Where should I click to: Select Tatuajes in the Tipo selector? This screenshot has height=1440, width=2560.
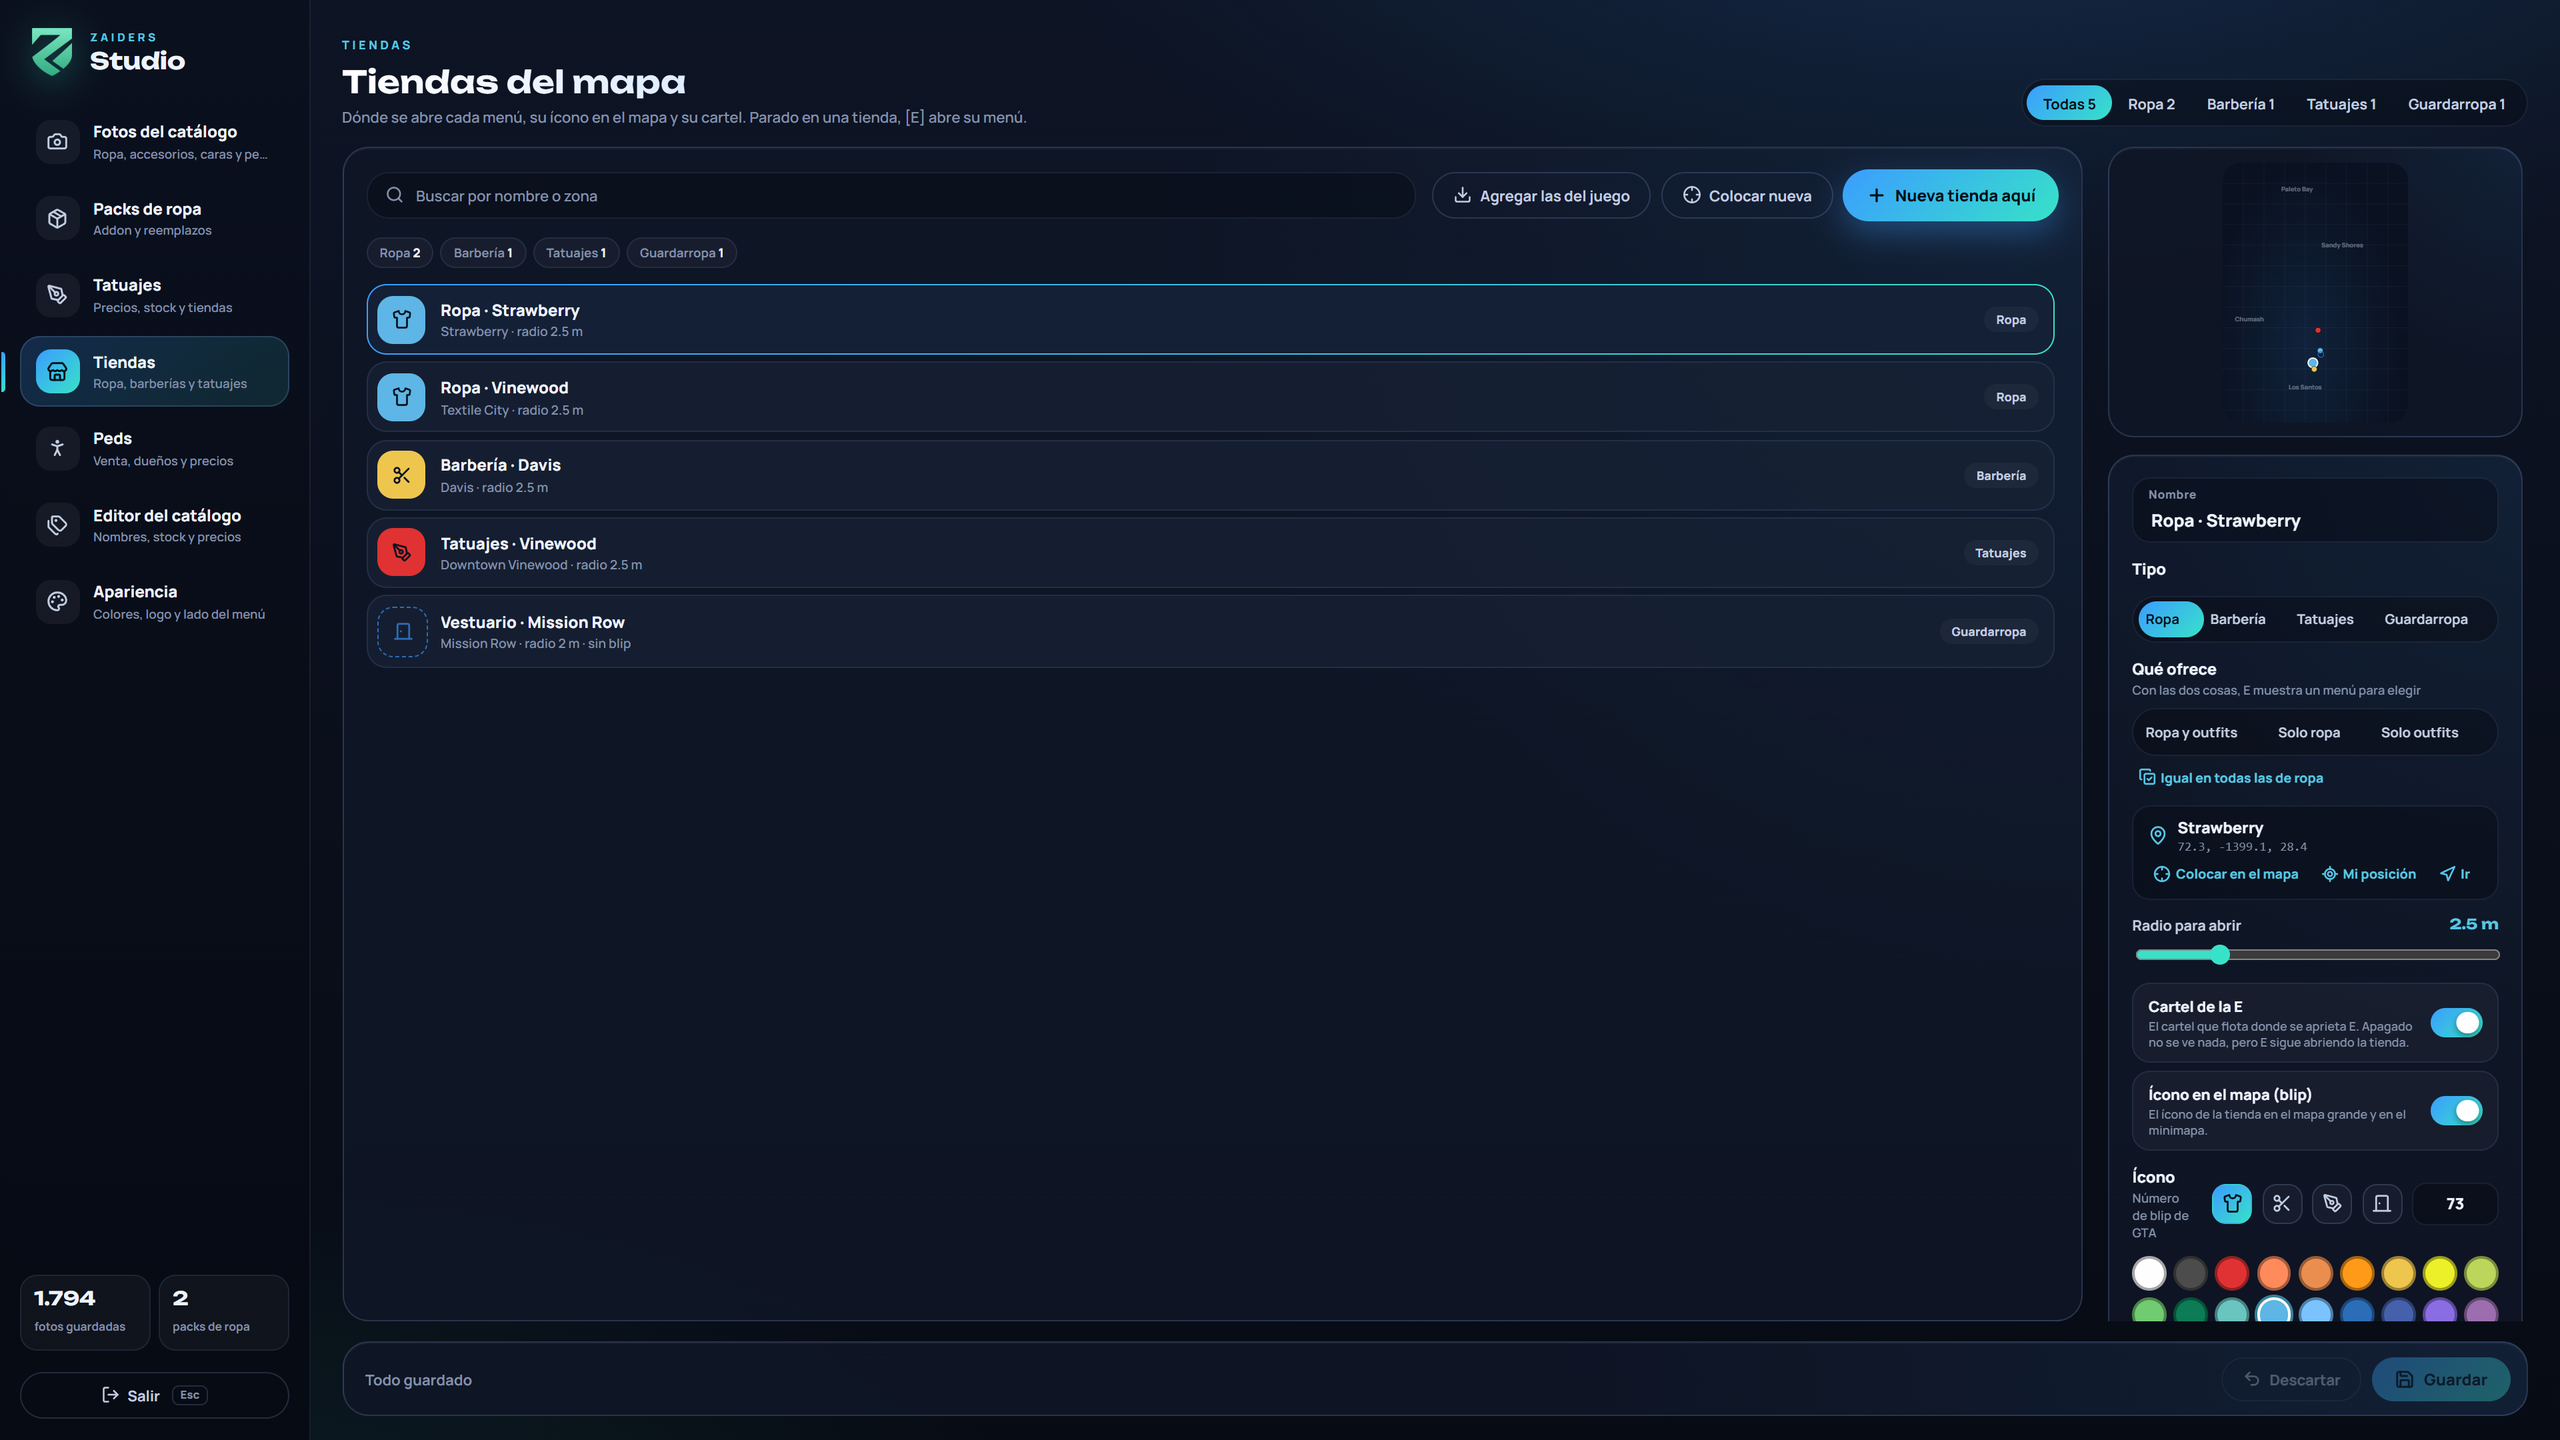click(2325, 619)
